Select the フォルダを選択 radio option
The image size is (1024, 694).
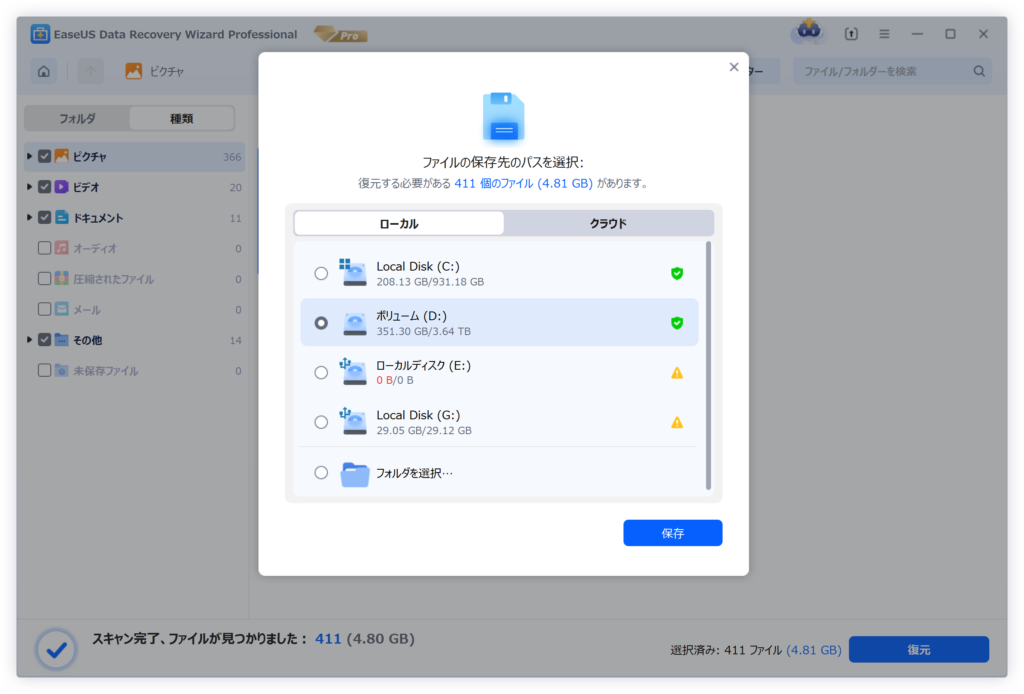click(x=321, y=473)
